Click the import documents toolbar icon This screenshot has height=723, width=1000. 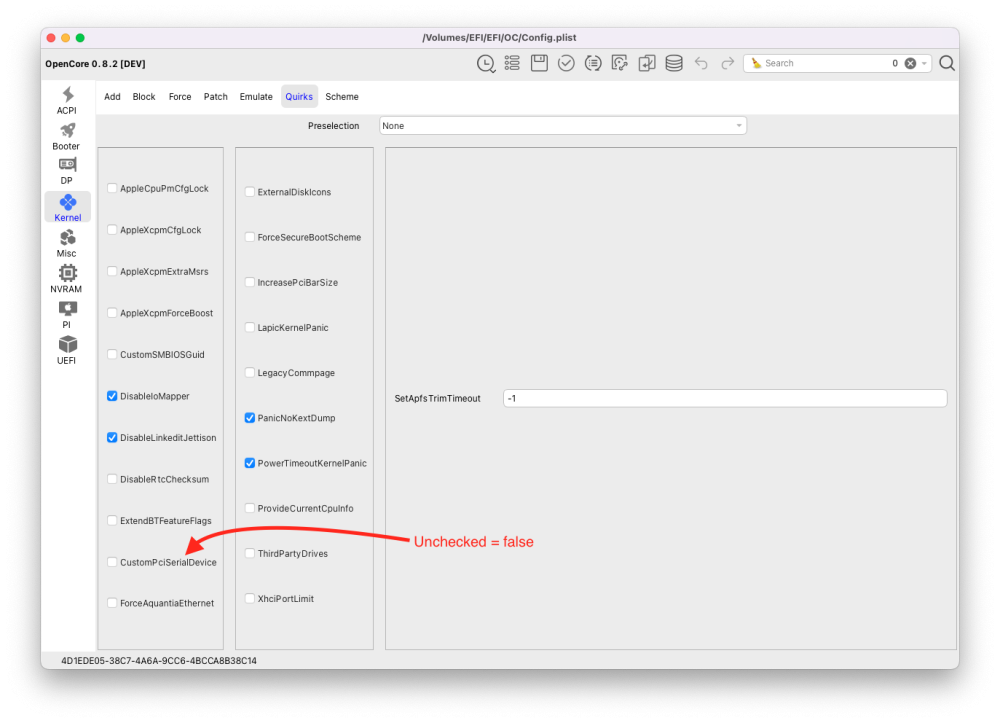tap(647, 63)
